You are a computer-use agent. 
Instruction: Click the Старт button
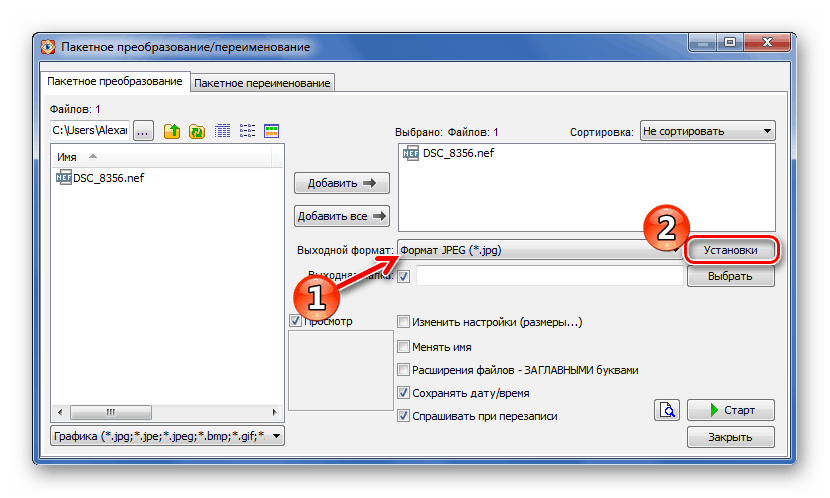click(730, 410)
